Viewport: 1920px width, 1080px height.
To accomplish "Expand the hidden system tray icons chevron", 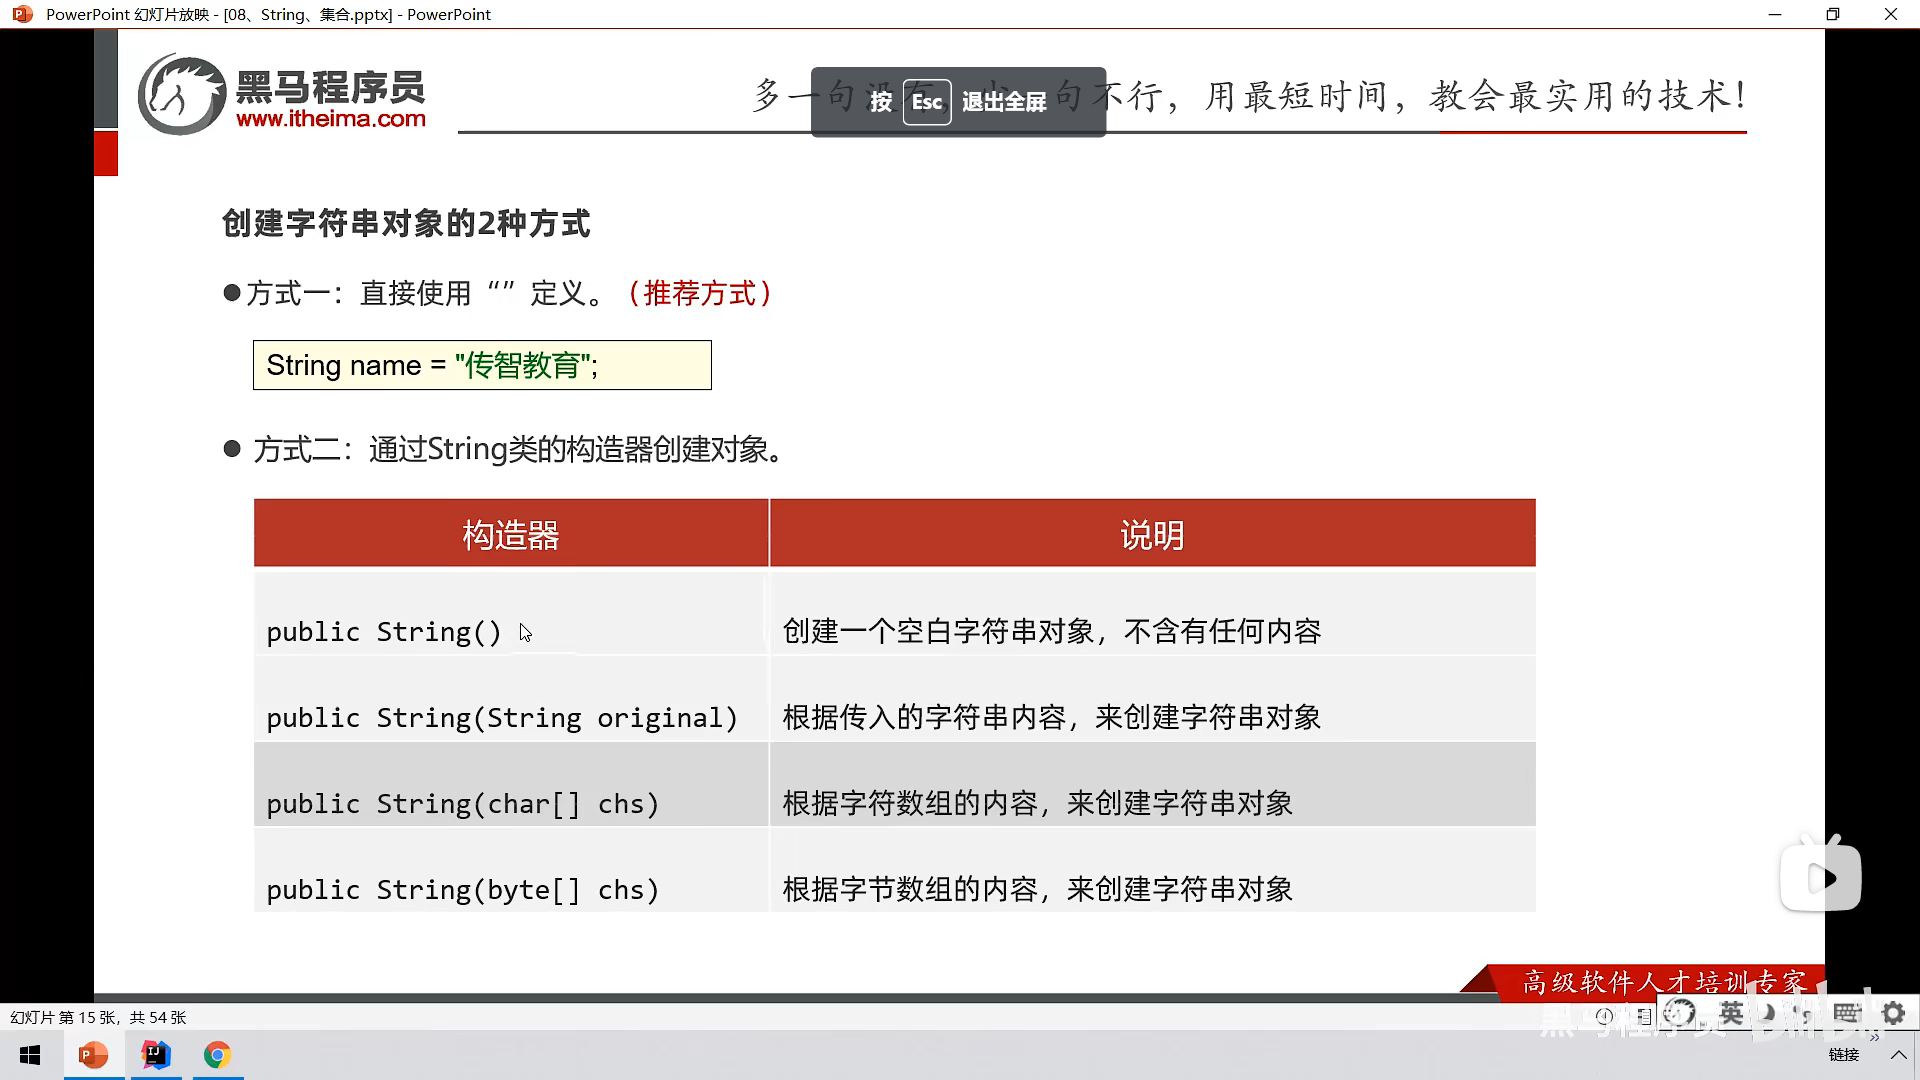I will [x=1899, y=1055].
